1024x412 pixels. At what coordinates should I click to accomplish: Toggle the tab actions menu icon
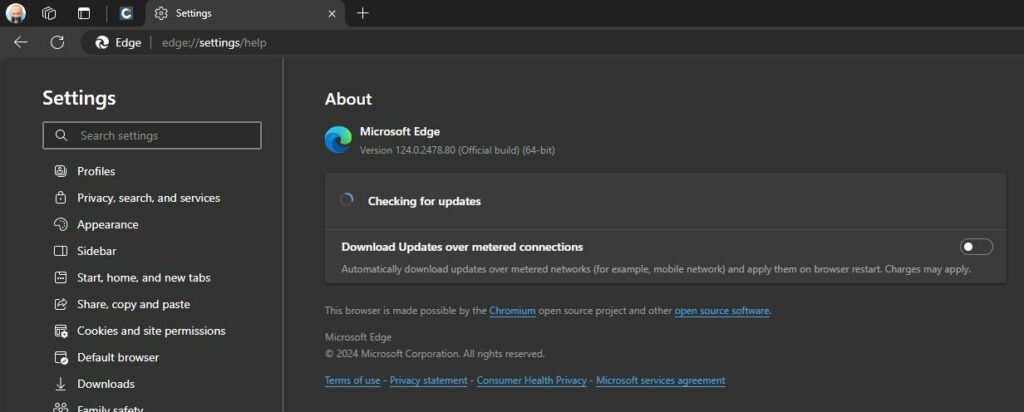[84, 13]
